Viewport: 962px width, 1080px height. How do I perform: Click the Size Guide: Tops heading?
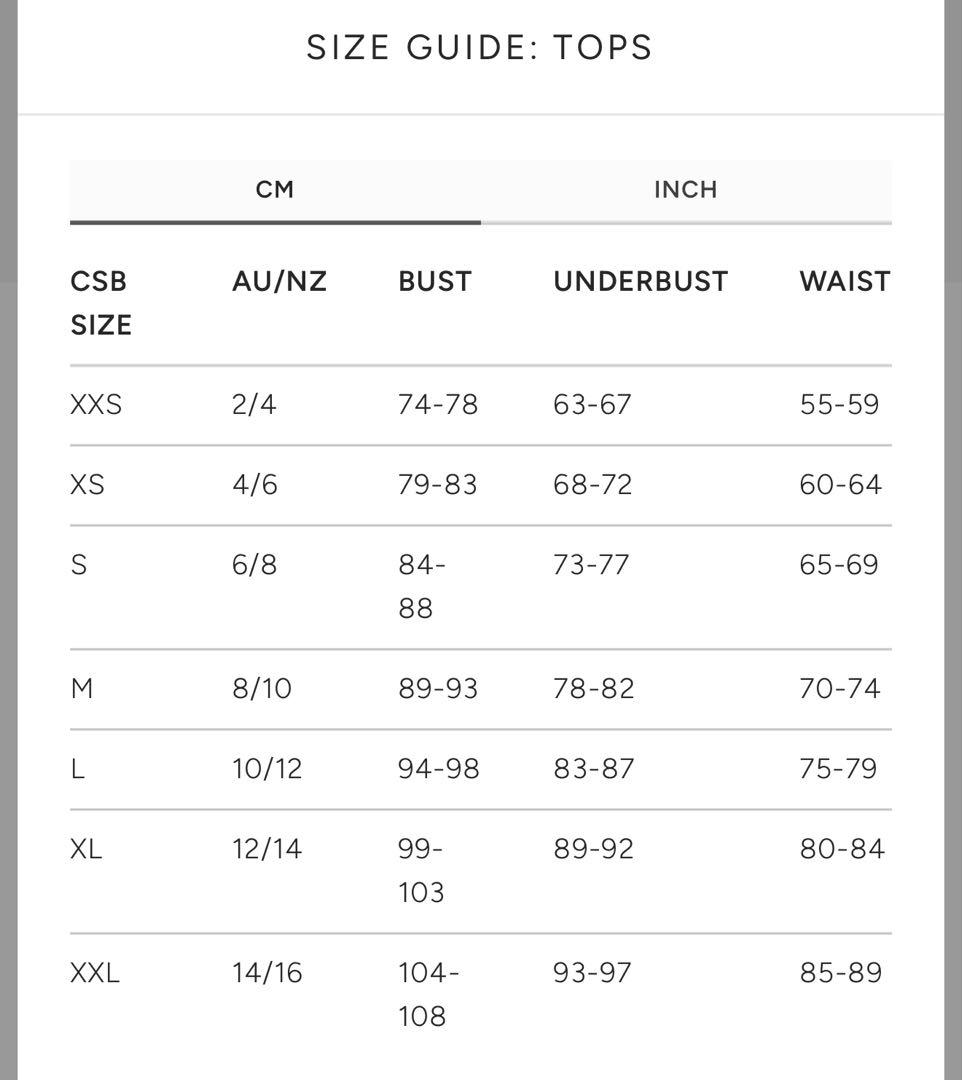click(x=480, y=48)
